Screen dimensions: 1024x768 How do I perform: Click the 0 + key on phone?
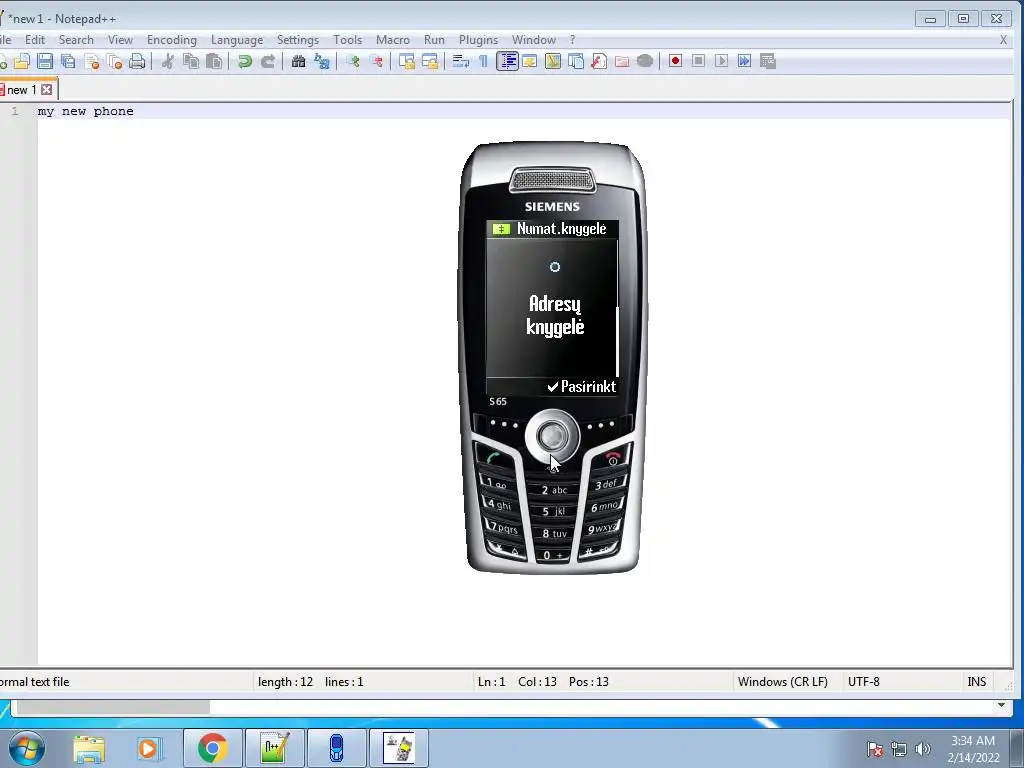554,555
